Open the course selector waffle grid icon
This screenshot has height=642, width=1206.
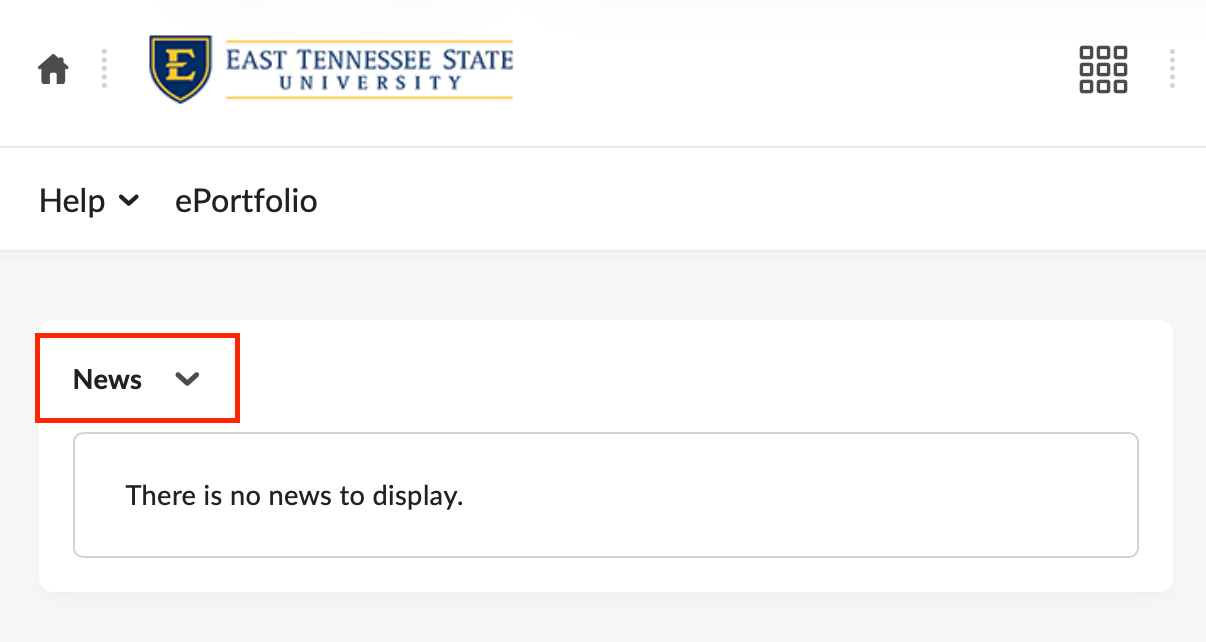point(1103,69)
